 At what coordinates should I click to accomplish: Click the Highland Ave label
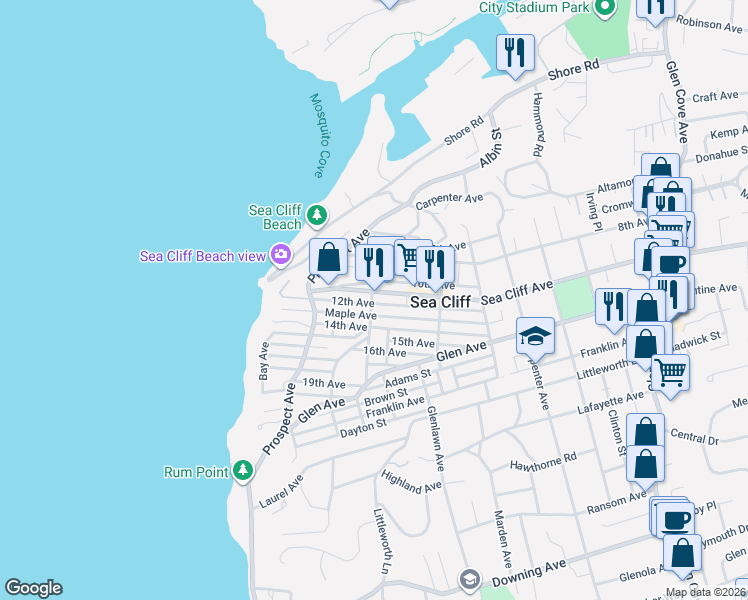pos(411,482)
